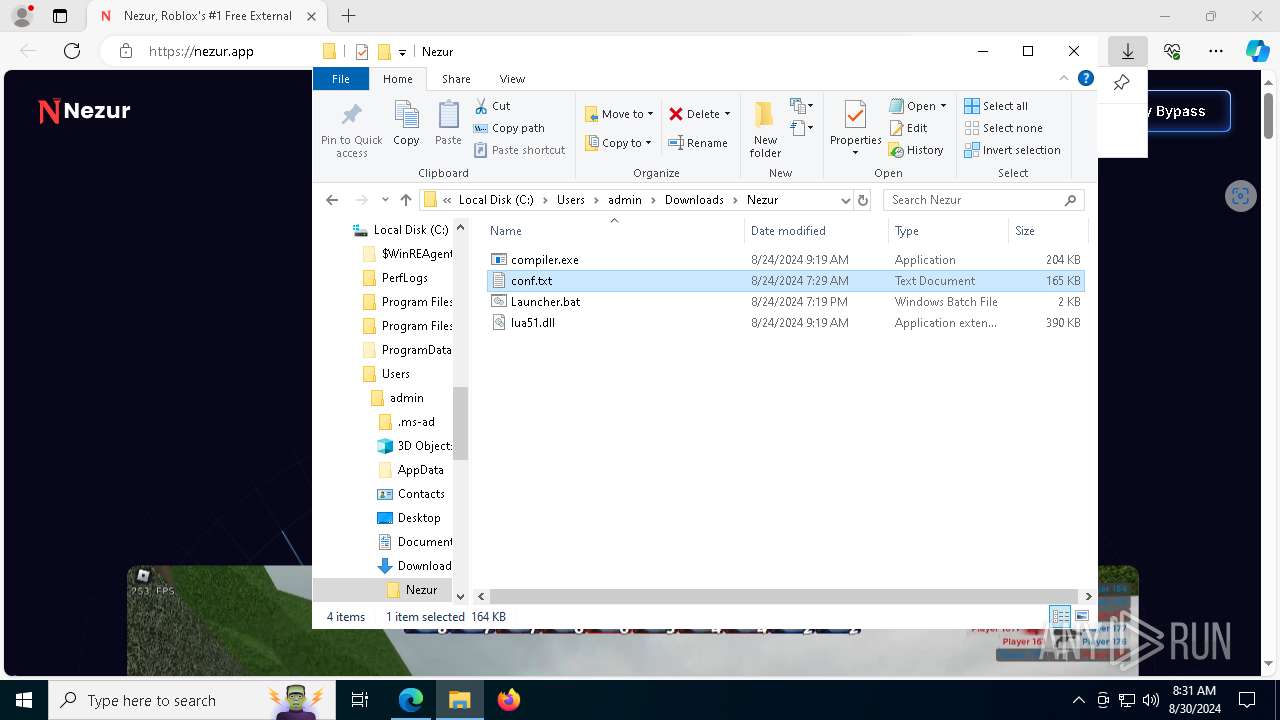Select the Nezur browser tab
Screen dimensions: 1280x720
tap(207, 16)
